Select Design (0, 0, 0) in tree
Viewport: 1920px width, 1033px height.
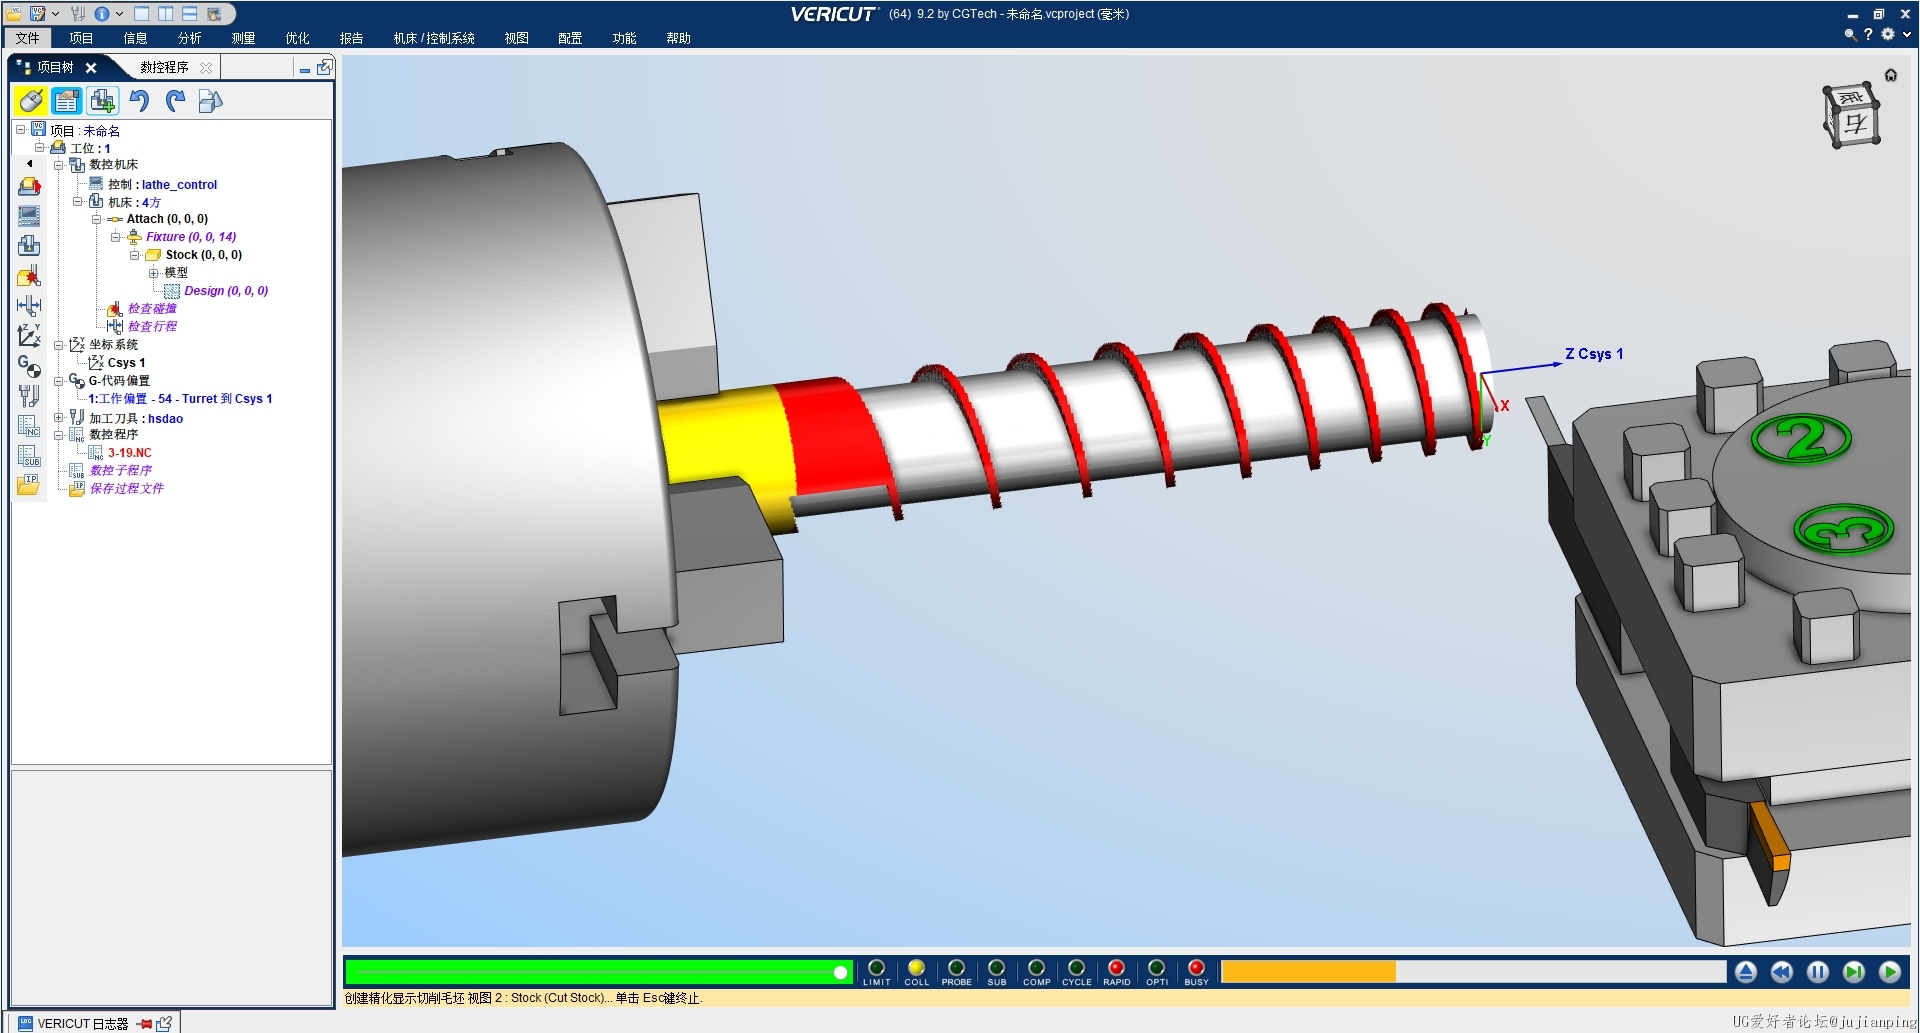click(x=226, y=291)
